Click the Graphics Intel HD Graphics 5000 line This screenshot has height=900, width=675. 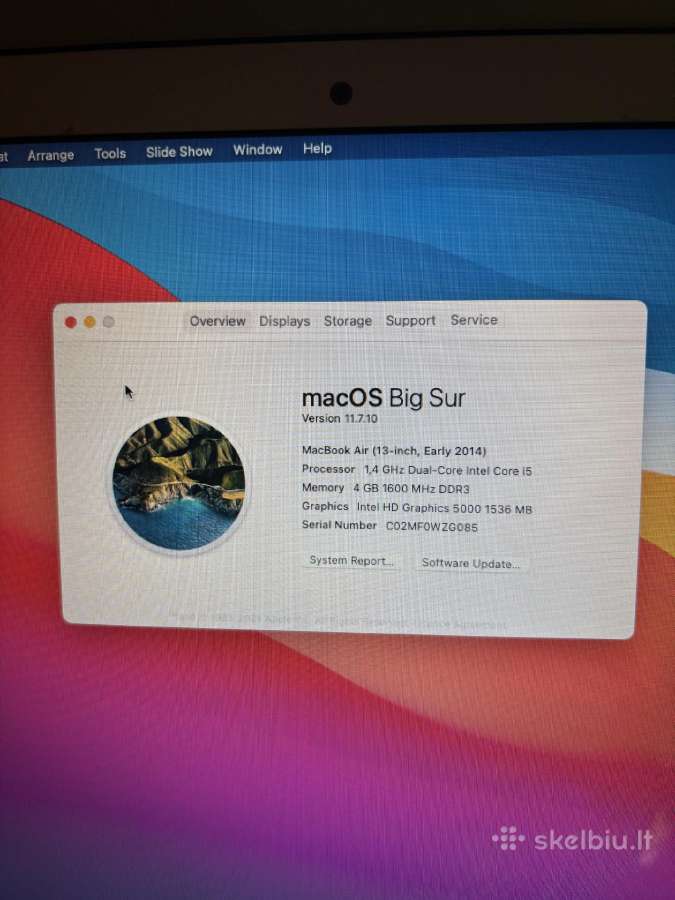[x=417, y=507]
